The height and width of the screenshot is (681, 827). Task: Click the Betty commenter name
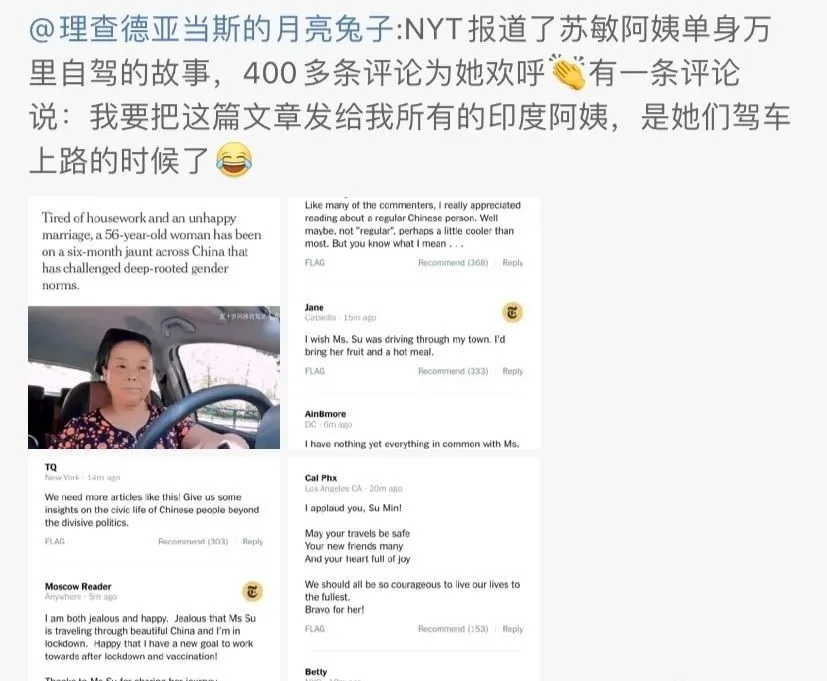[x=316, y=672]
